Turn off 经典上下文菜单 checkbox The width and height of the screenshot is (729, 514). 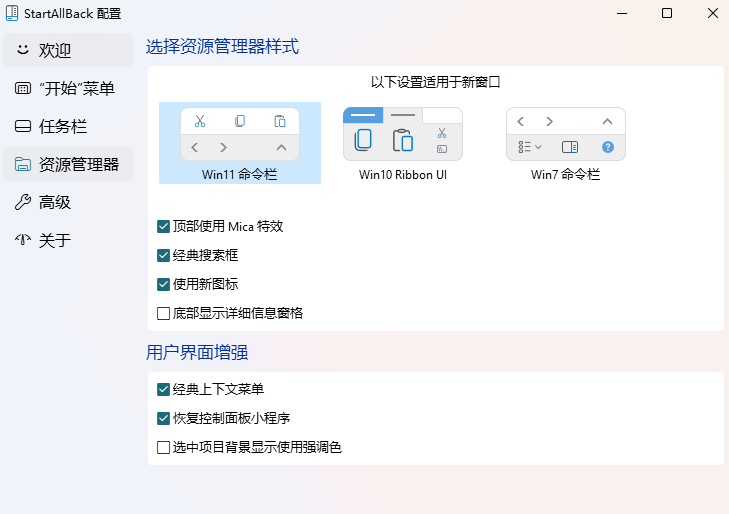164,389
